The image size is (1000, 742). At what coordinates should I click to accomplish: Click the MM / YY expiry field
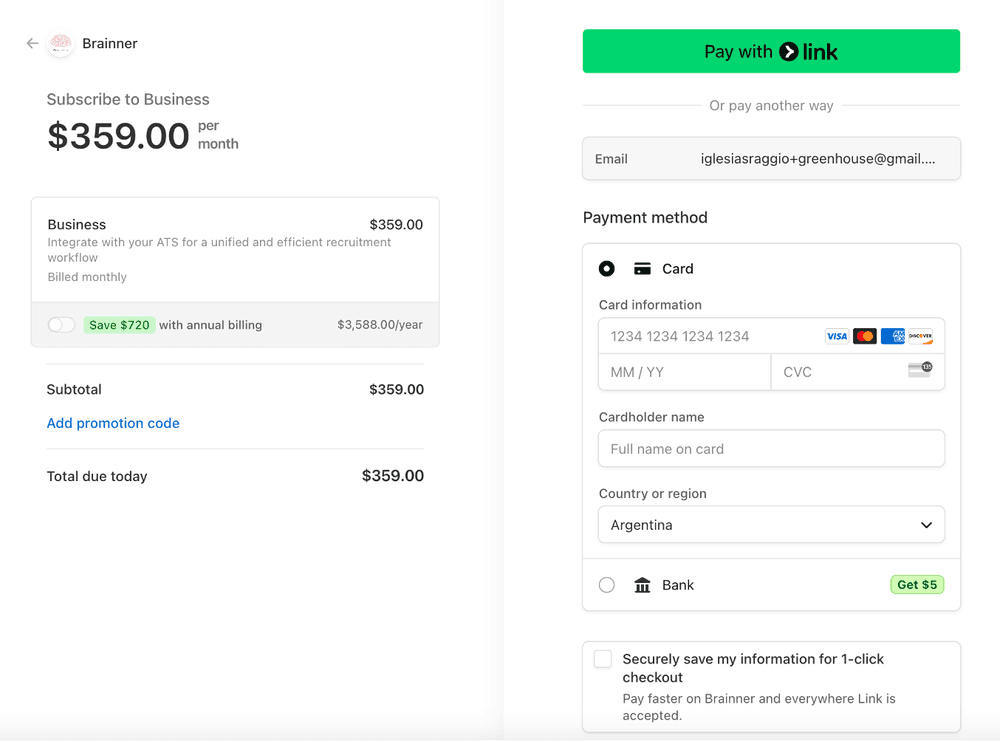(x=685, y=372)
